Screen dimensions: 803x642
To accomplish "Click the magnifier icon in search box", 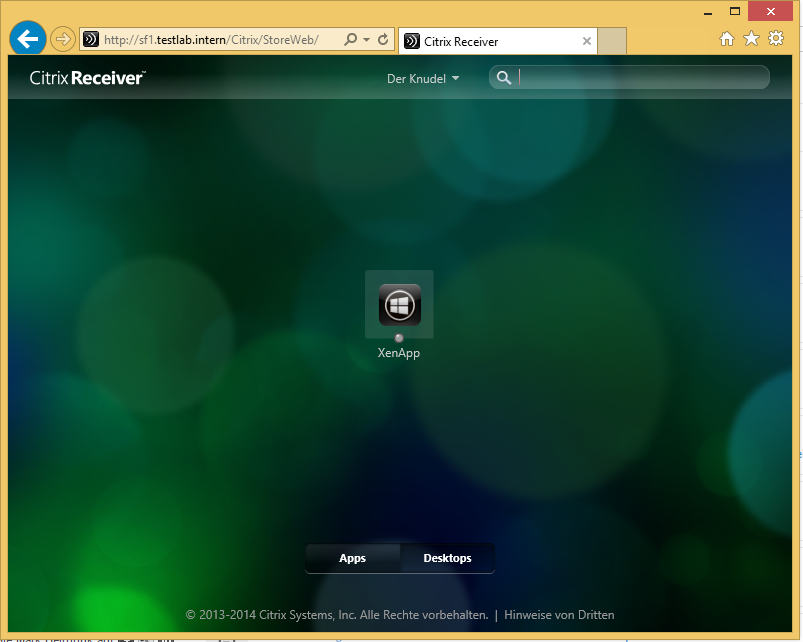I will pos(504,78).
